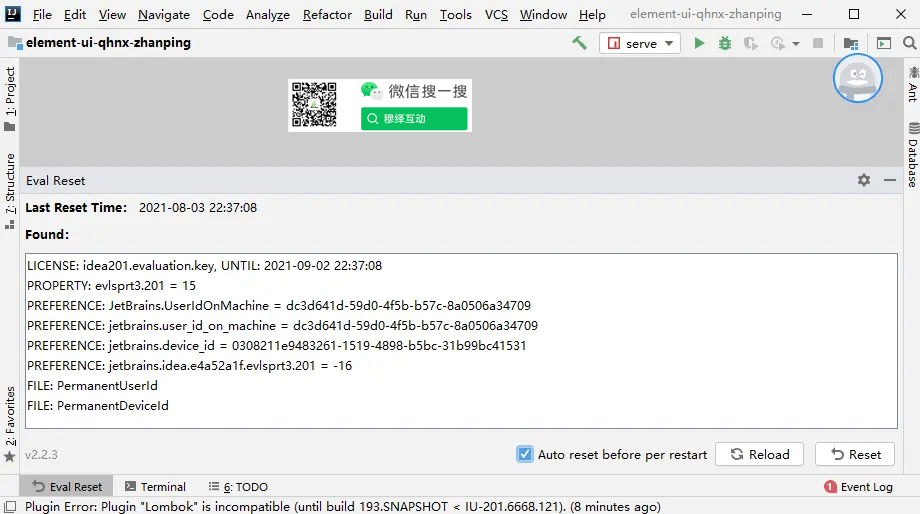Open the Run menu

415,14
